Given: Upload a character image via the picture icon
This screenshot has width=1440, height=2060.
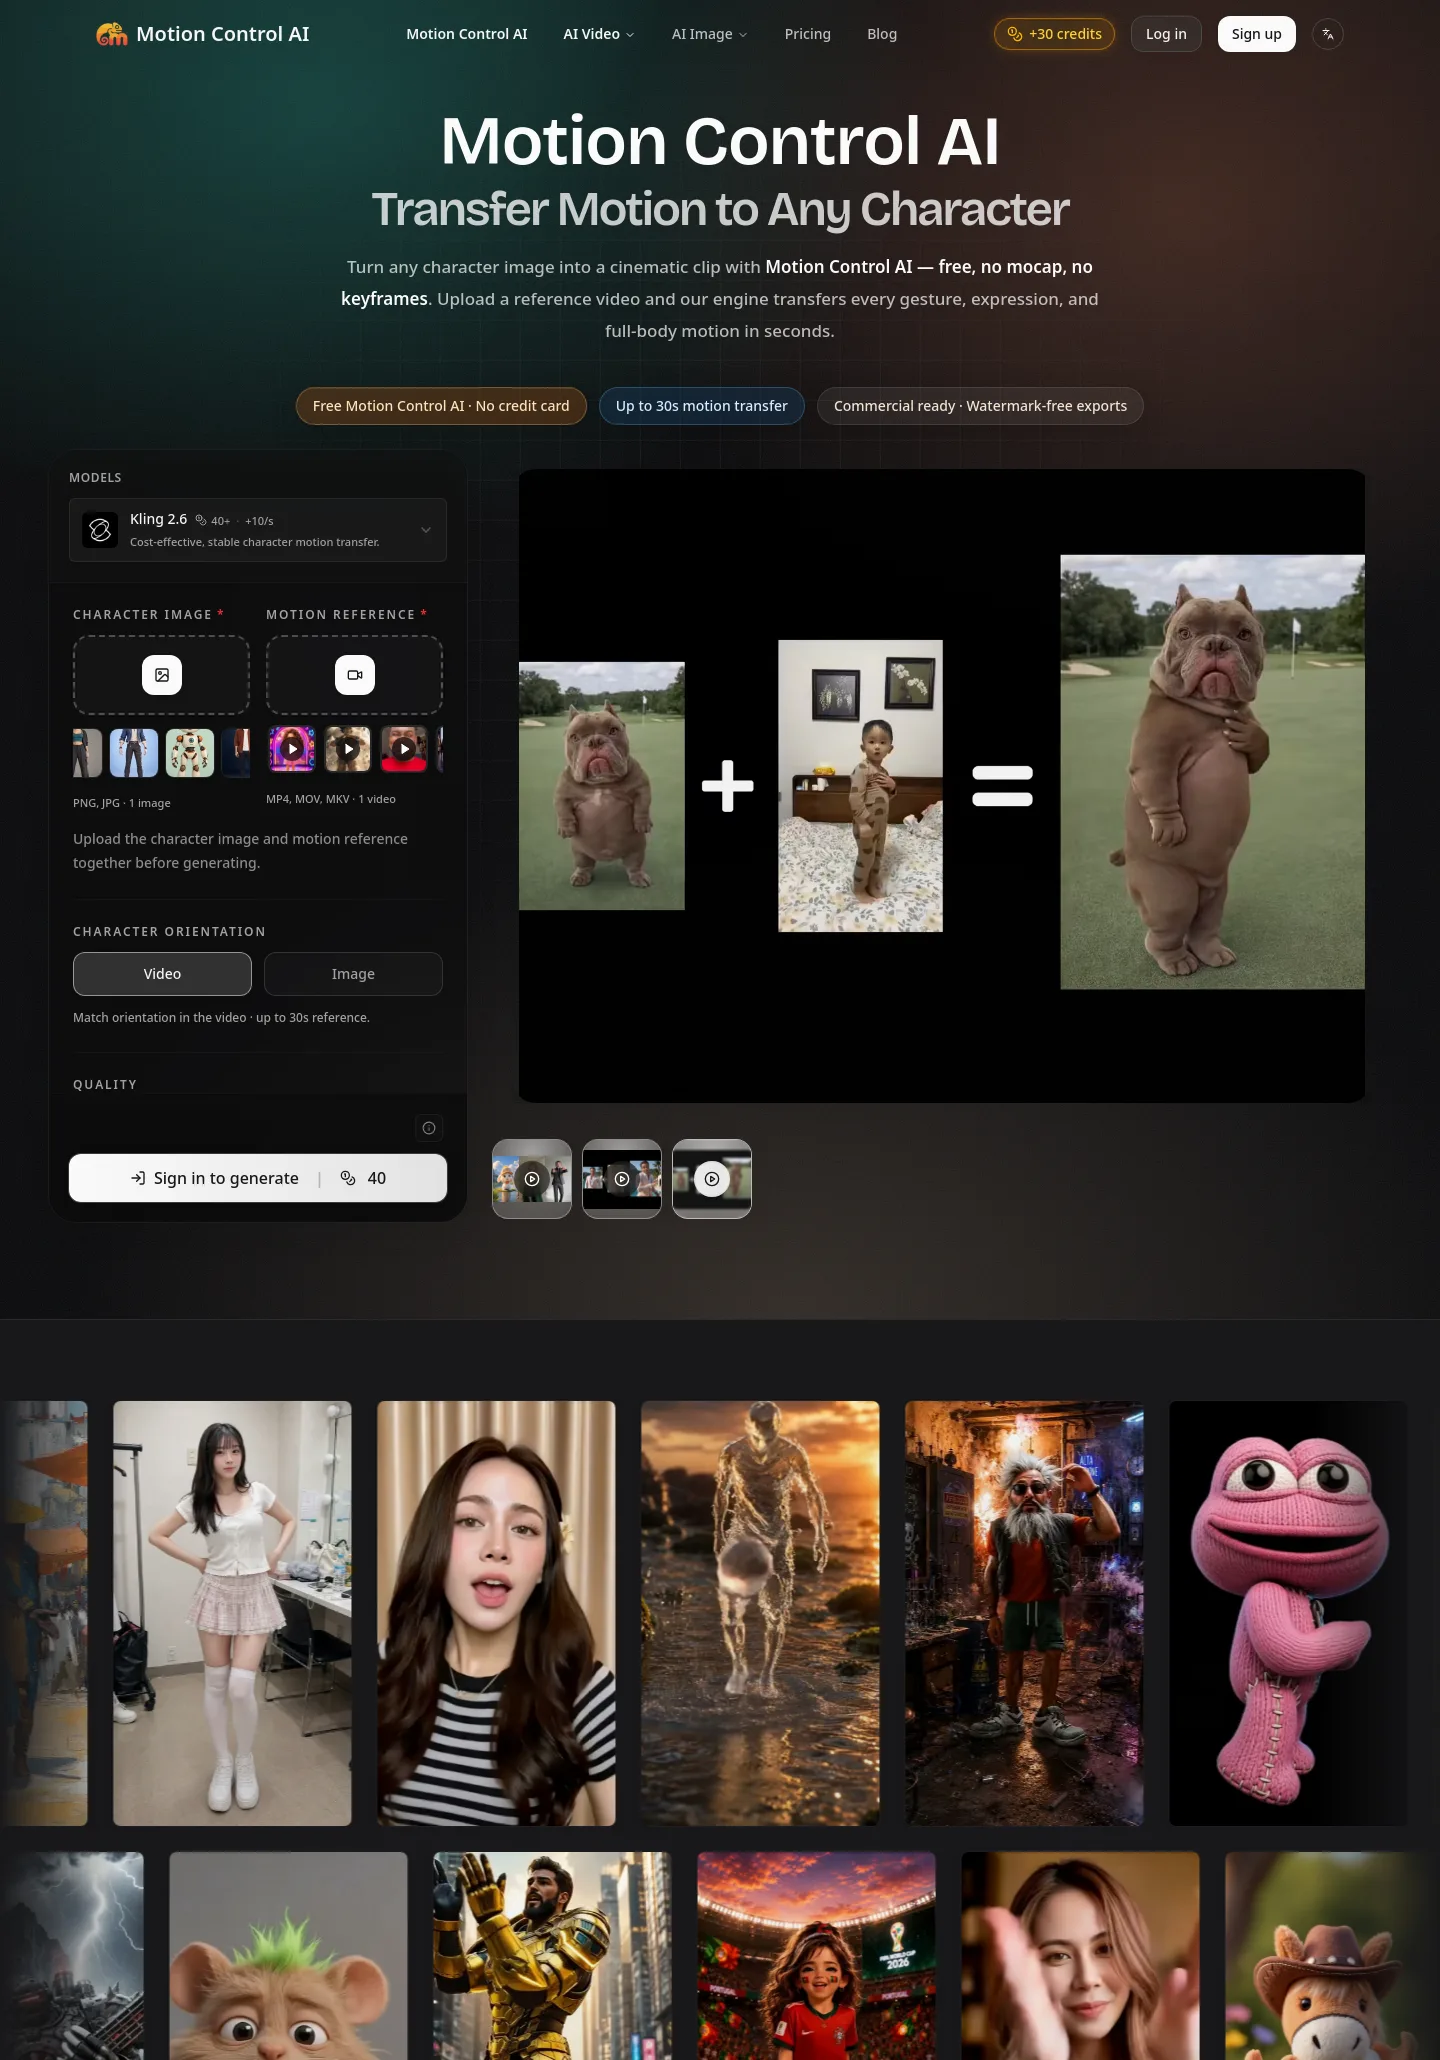Looking at the screenshot, I should [162, 675].
